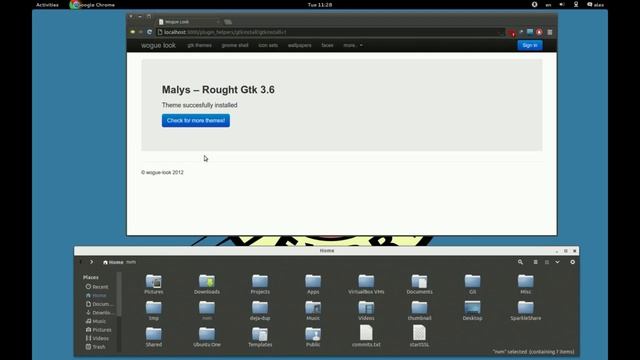The width and height of the screenshot is (640, 360).
Task: Select the Apps folder
Action: click(313, 284)
